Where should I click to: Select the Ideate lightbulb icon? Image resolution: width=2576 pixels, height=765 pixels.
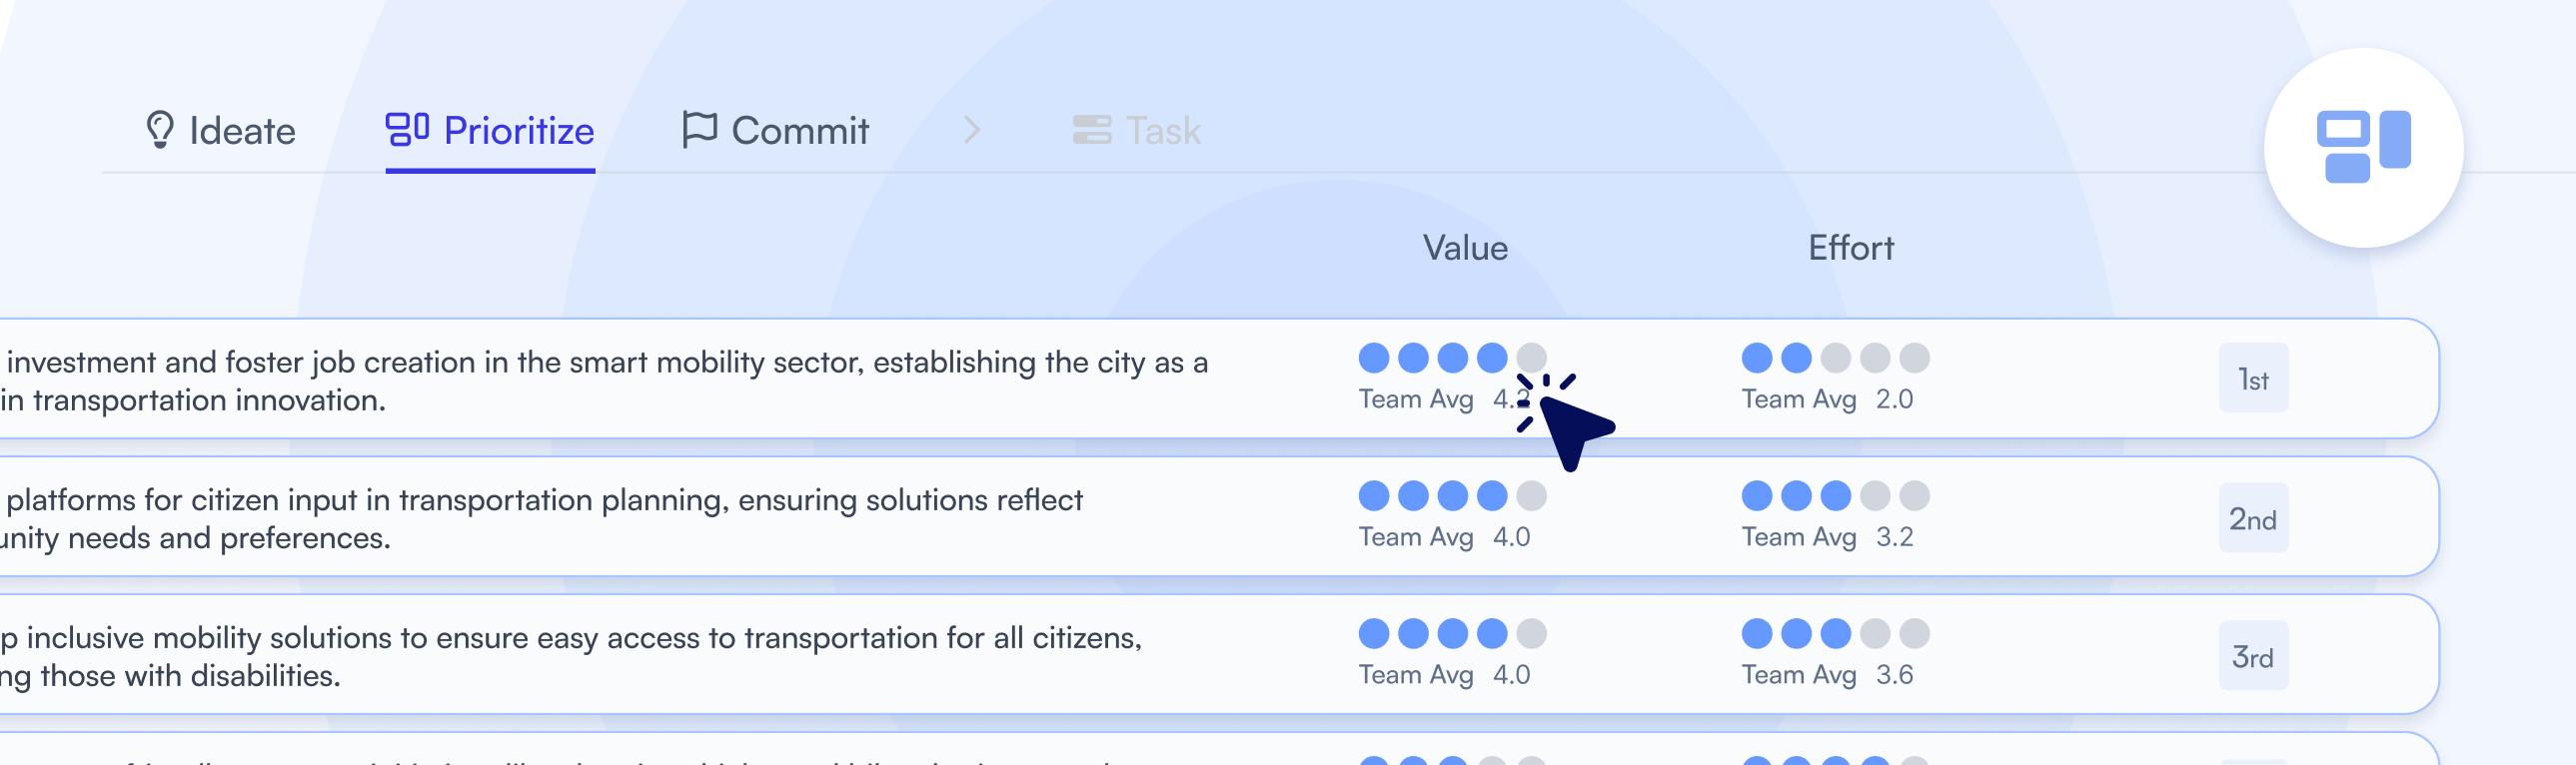click(160, 130)
